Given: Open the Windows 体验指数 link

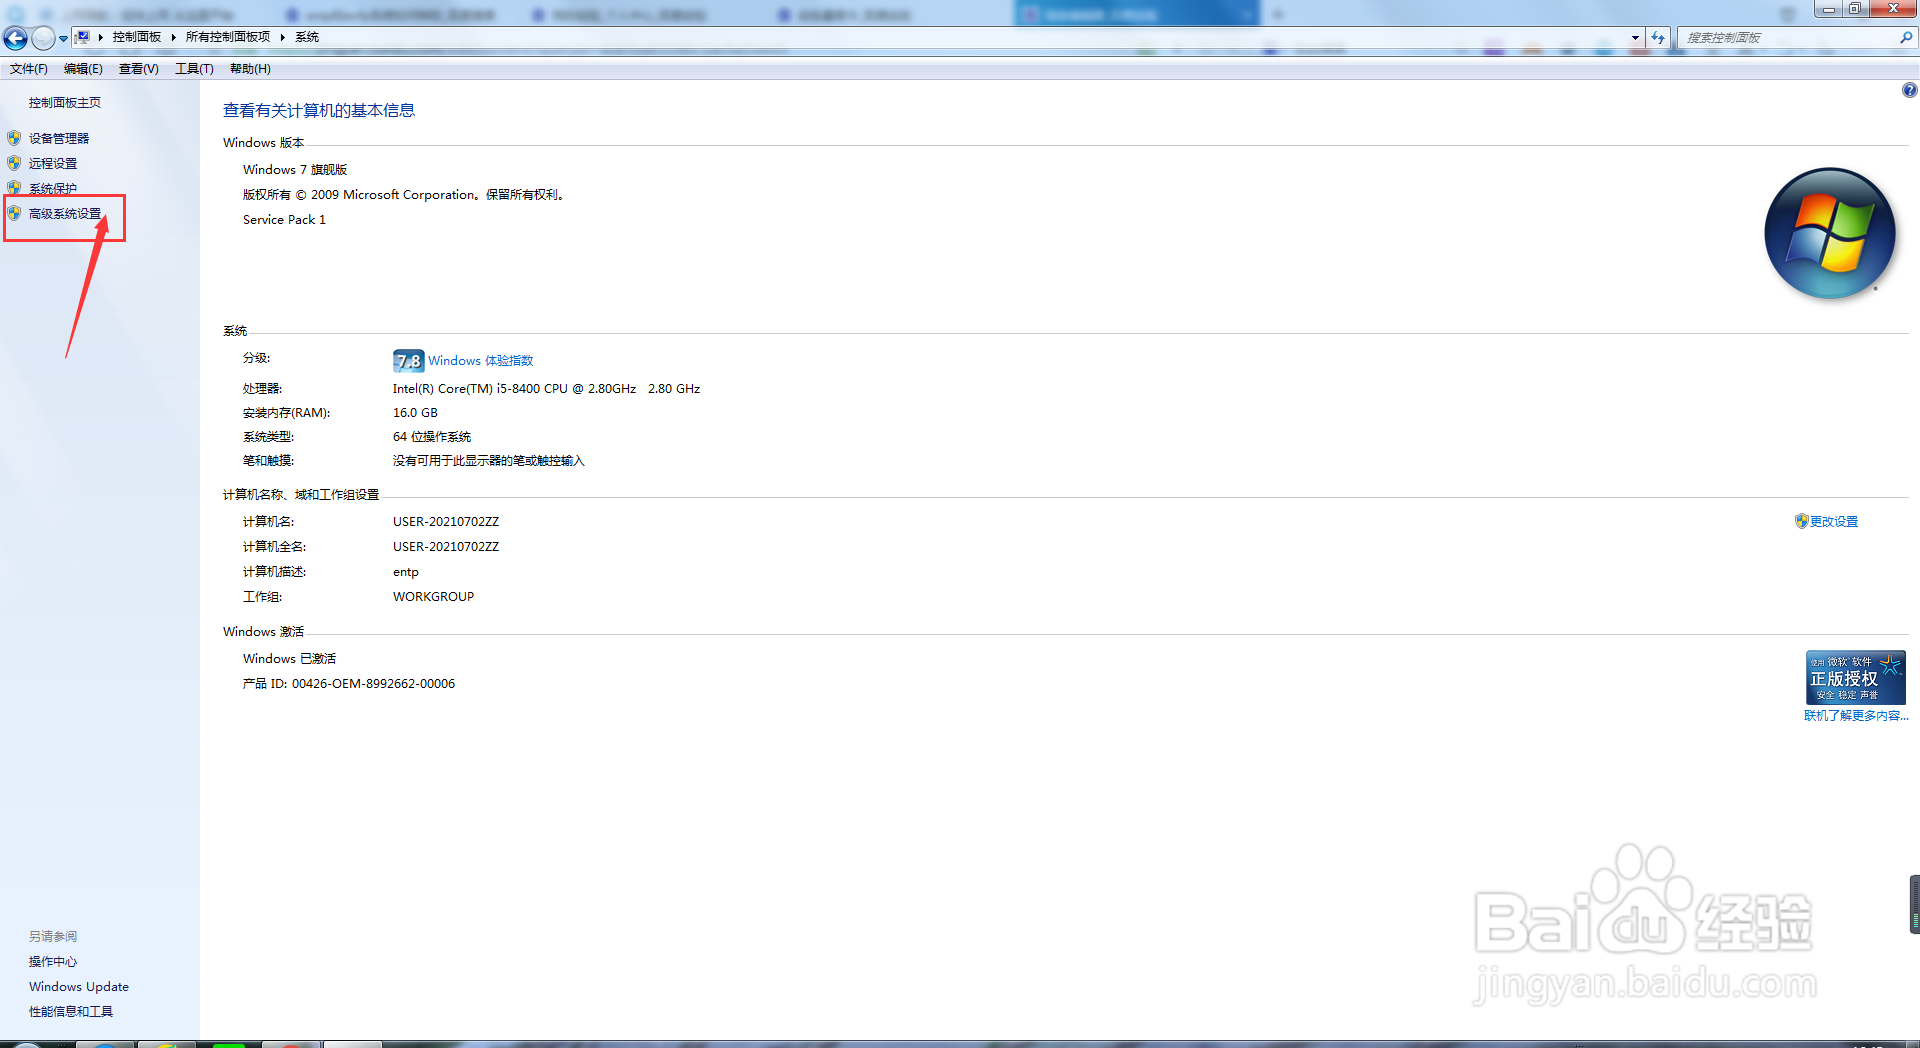Looking at the screenshot, I should (x=481, y=361).
